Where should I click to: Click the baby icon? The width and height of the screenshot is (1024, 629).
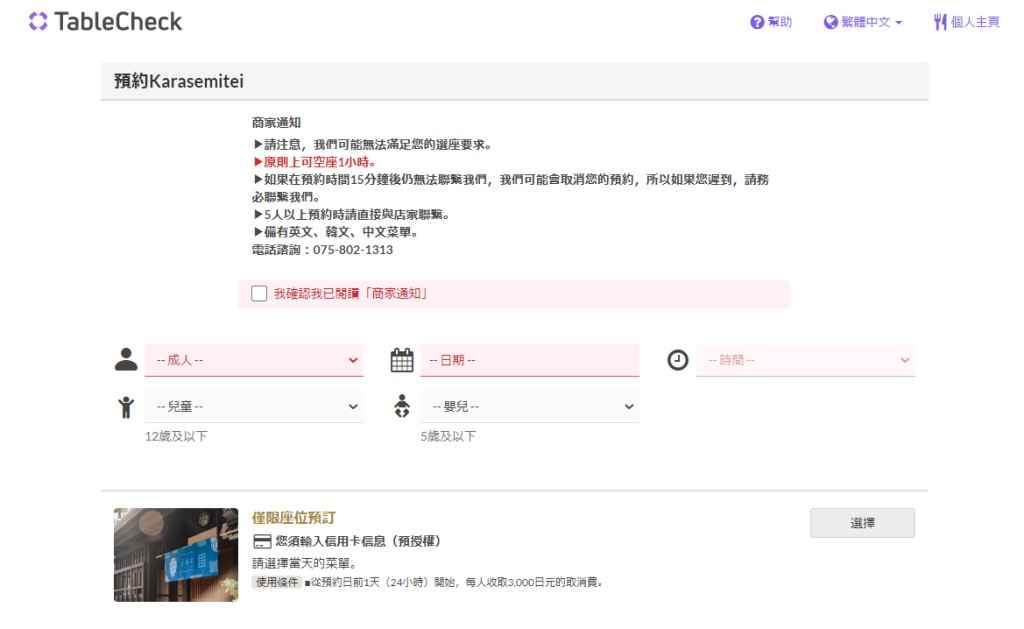coord(402,406)
